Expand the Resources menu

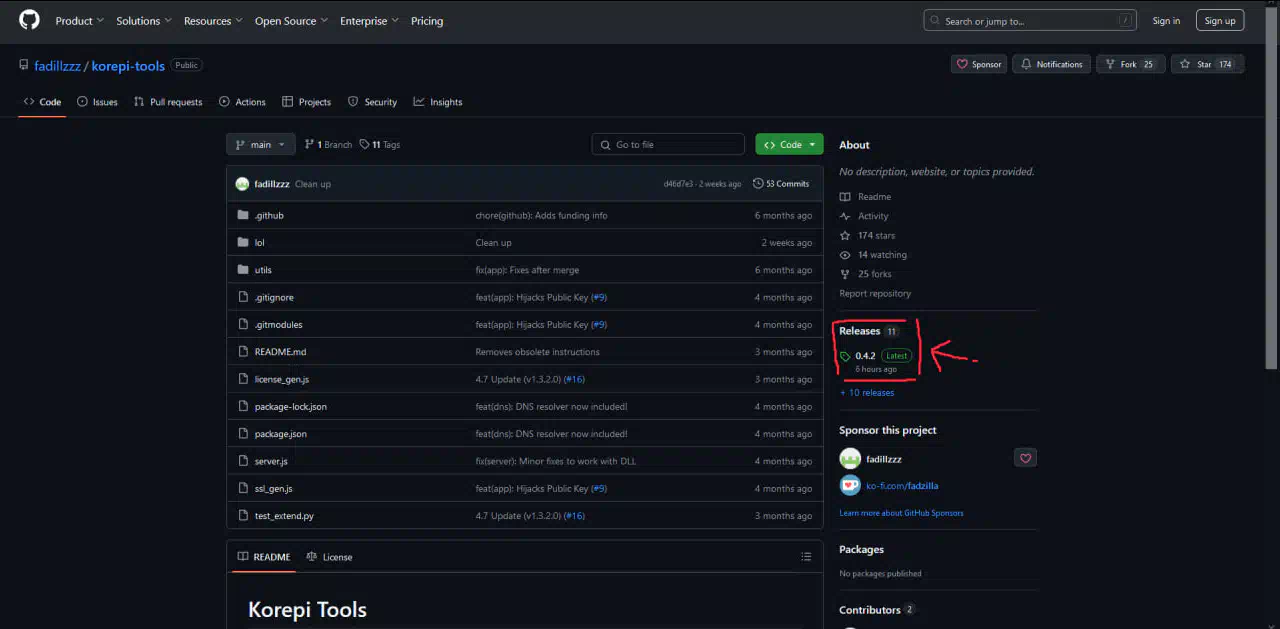213,21
